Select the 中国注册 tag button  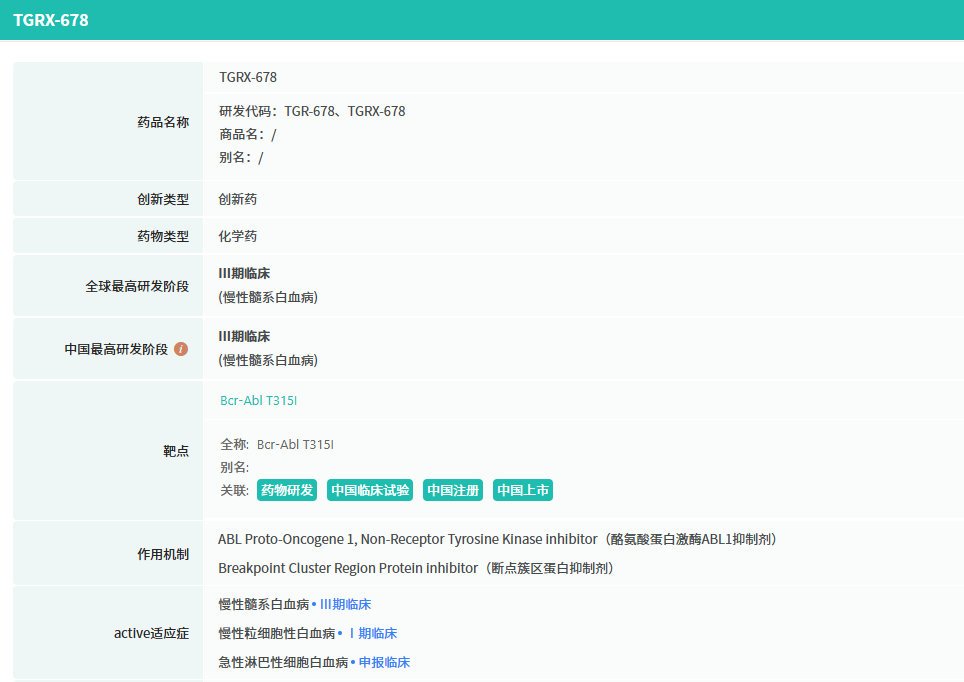point(453,490)
